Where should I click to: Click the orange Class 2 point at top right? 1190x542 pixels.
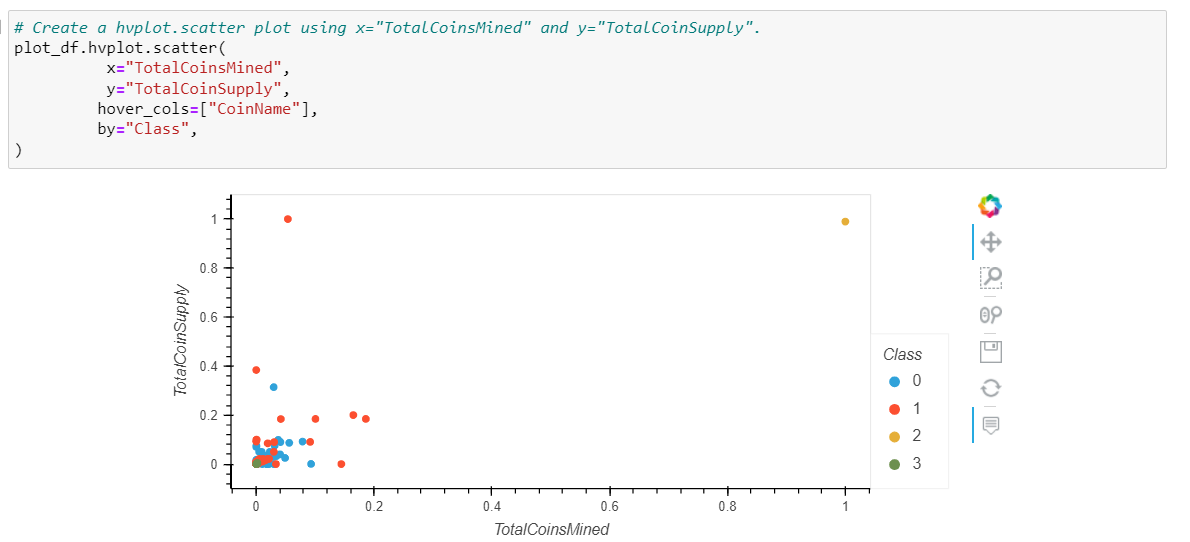(845, 222)
